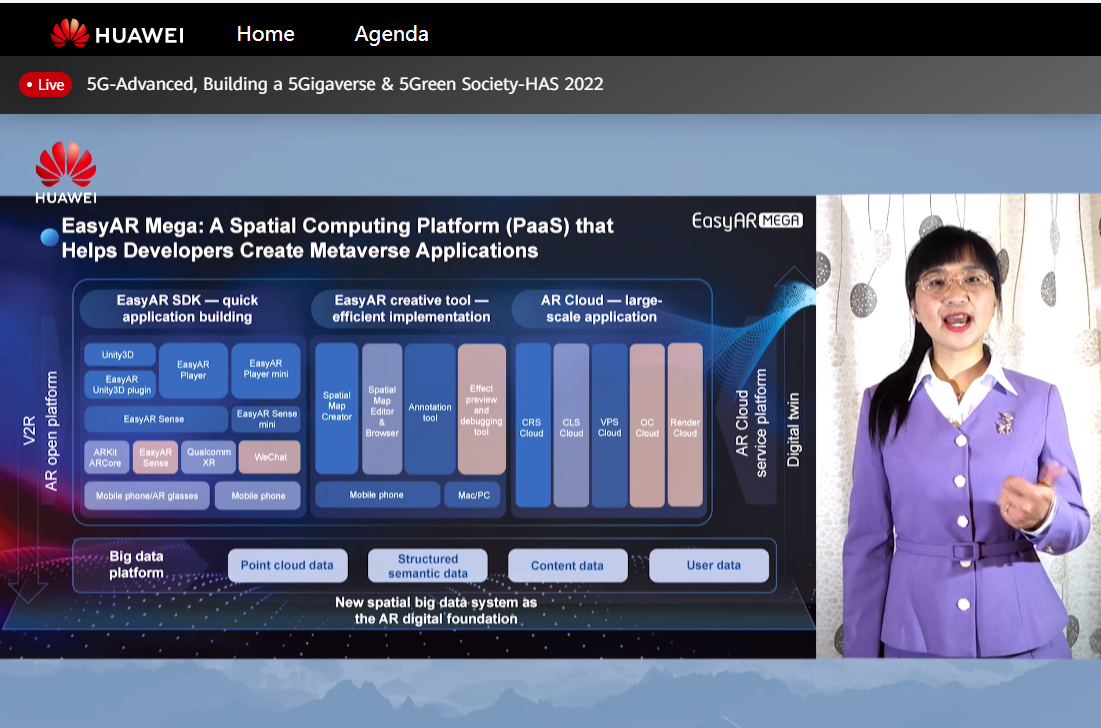Click the 'EasyAR Player mini' box
Viewport: 1101px width, 728px height.
[266, 371]
